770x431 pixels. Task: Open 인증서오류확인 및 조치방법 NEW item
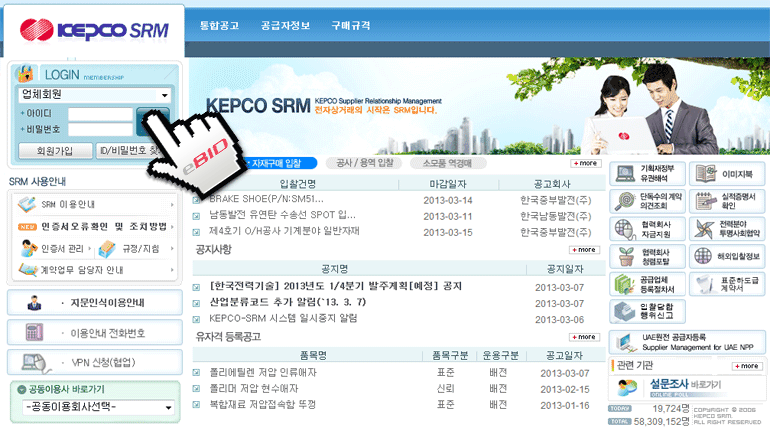[95, 227]
